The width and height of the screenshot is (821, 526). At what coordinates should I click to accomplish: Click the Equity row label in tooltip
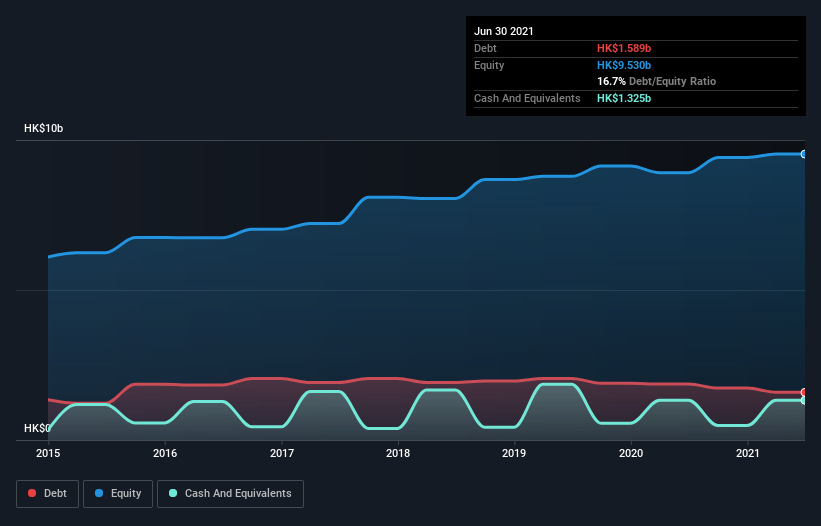[x=489, y=65]
